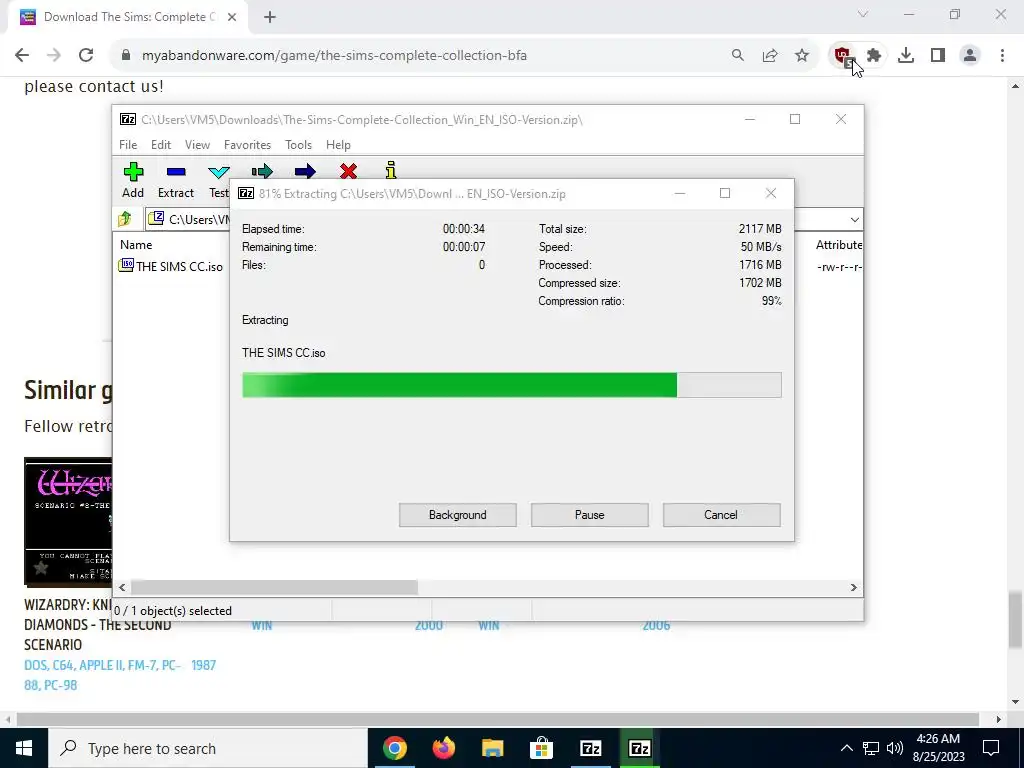
Task: Click the Background button in extraction dialog
Action: (x=458, y=515)
